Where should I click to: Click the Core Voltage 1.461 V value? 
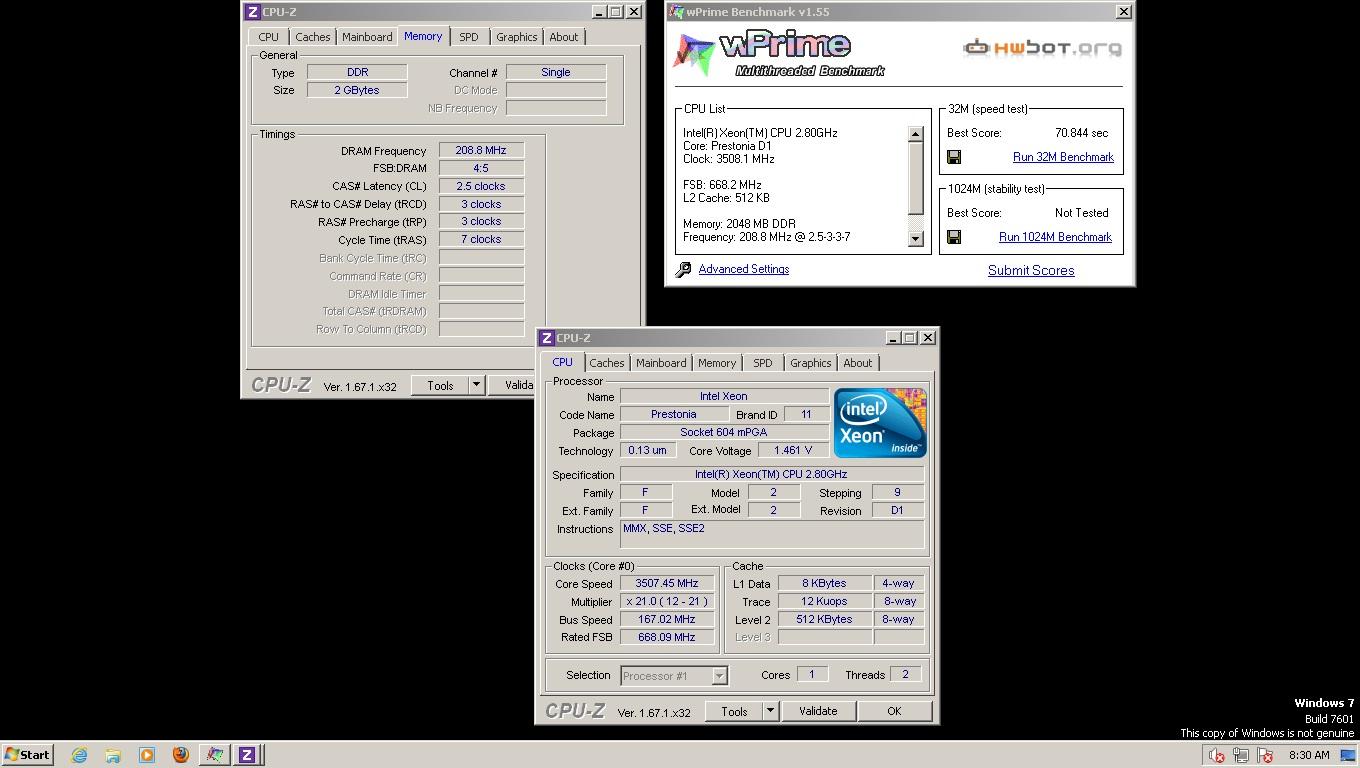[x=793, y=450]
